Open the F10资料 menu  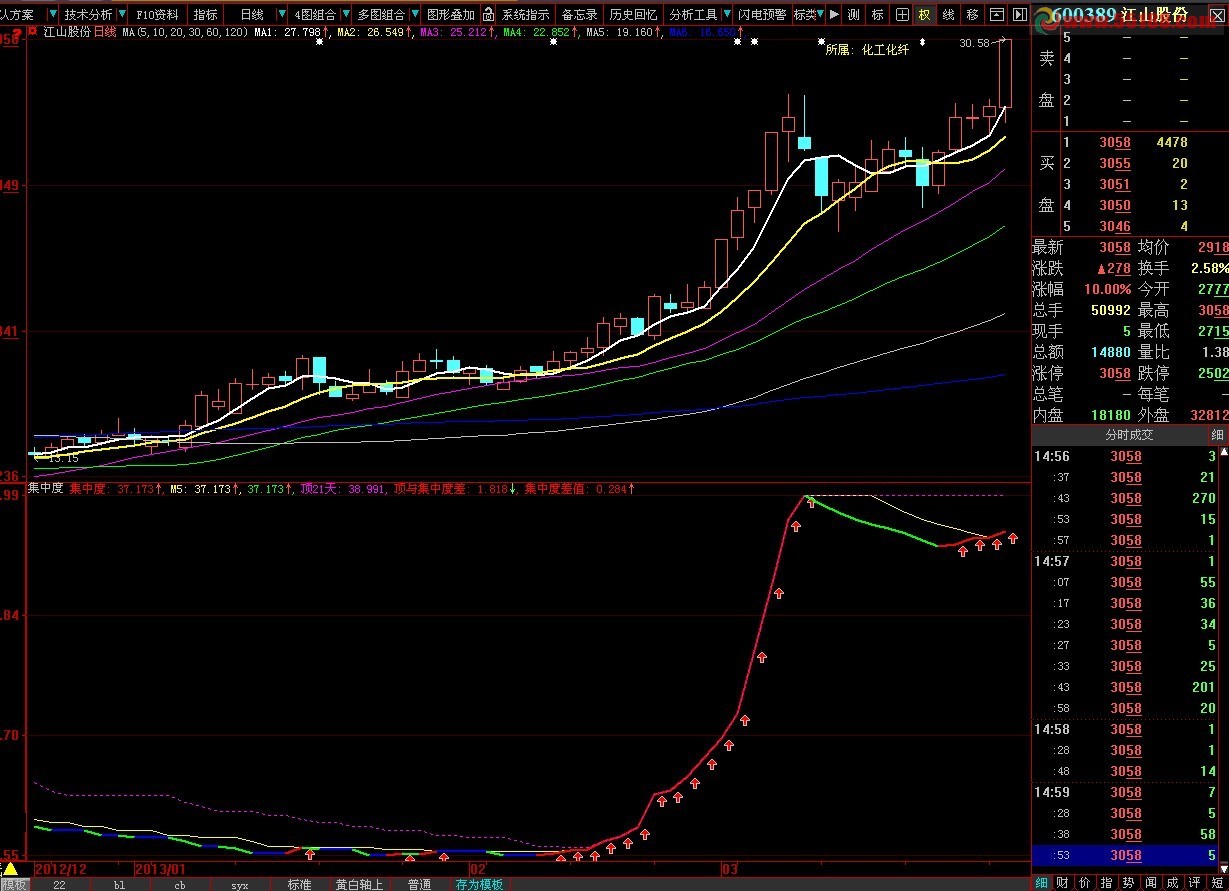click(158, 15)
